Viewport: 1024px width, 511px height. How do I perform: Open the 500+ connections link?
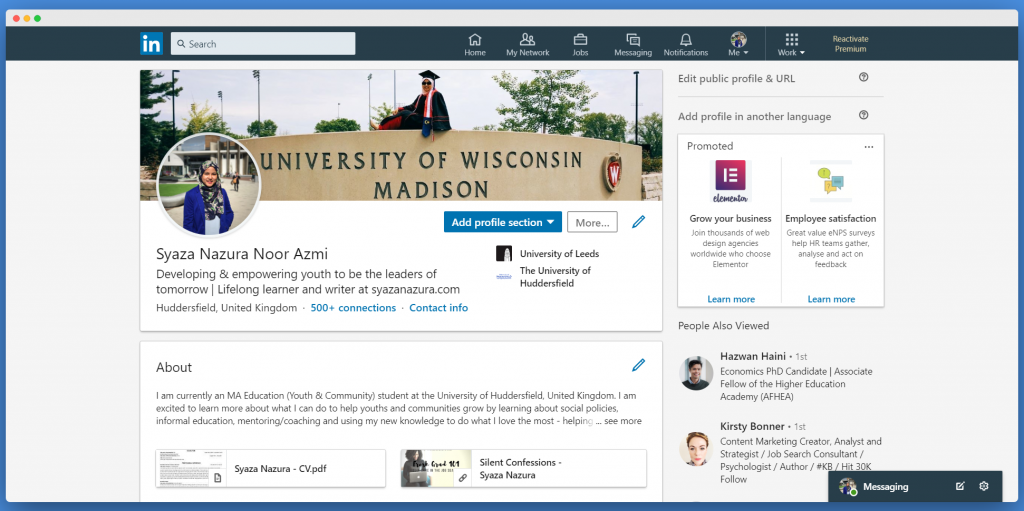pos(353,308)
